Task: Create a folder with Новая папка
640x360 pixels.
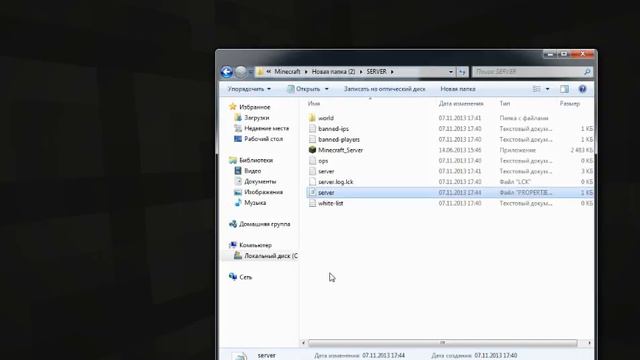Action: (x=458, y=89)
